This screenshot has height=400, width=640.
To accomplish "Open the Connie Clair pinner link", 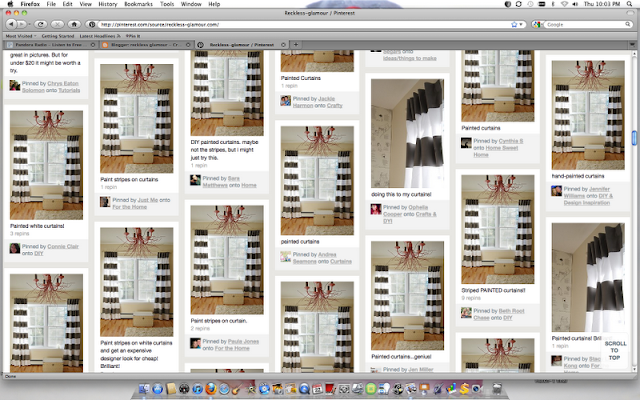I will (63, 246).
